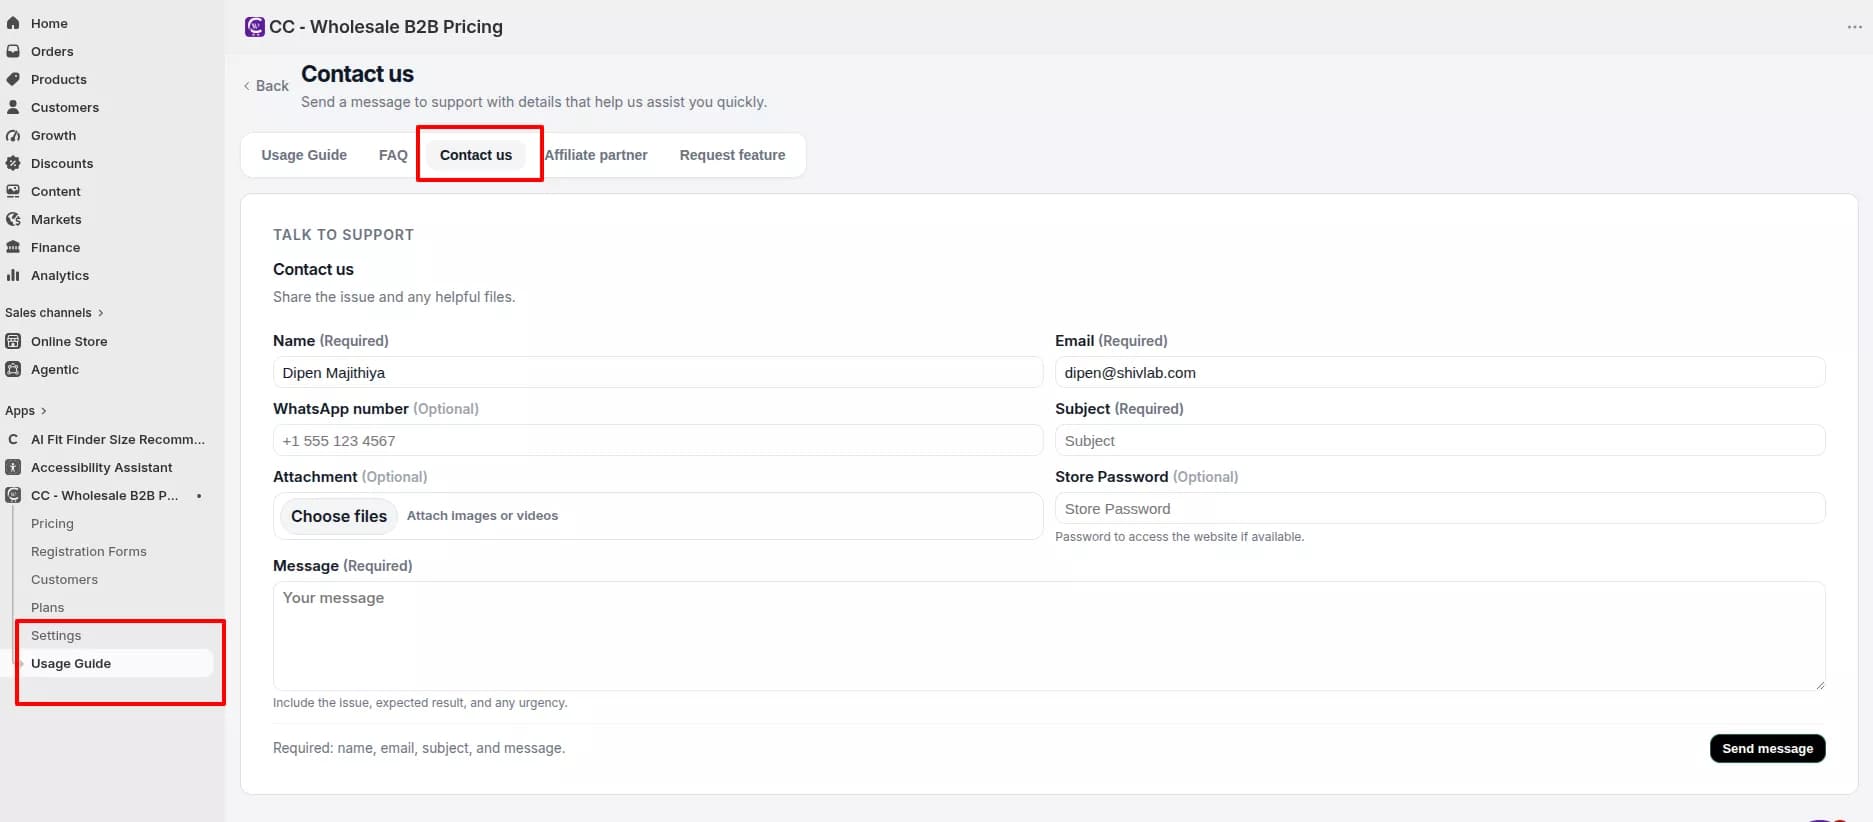Viewport: 1873px width, 822px height.
Task: Open Registration Forms in sidebar
Action: [88, 551]
